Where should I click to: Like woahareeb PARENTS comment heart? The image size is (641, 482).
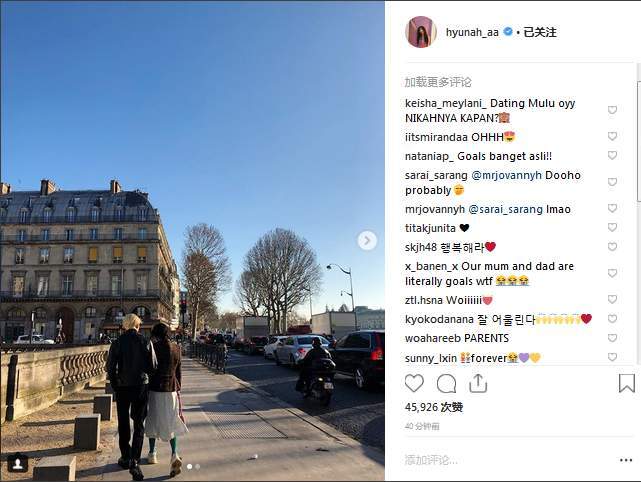click(612, 338)
